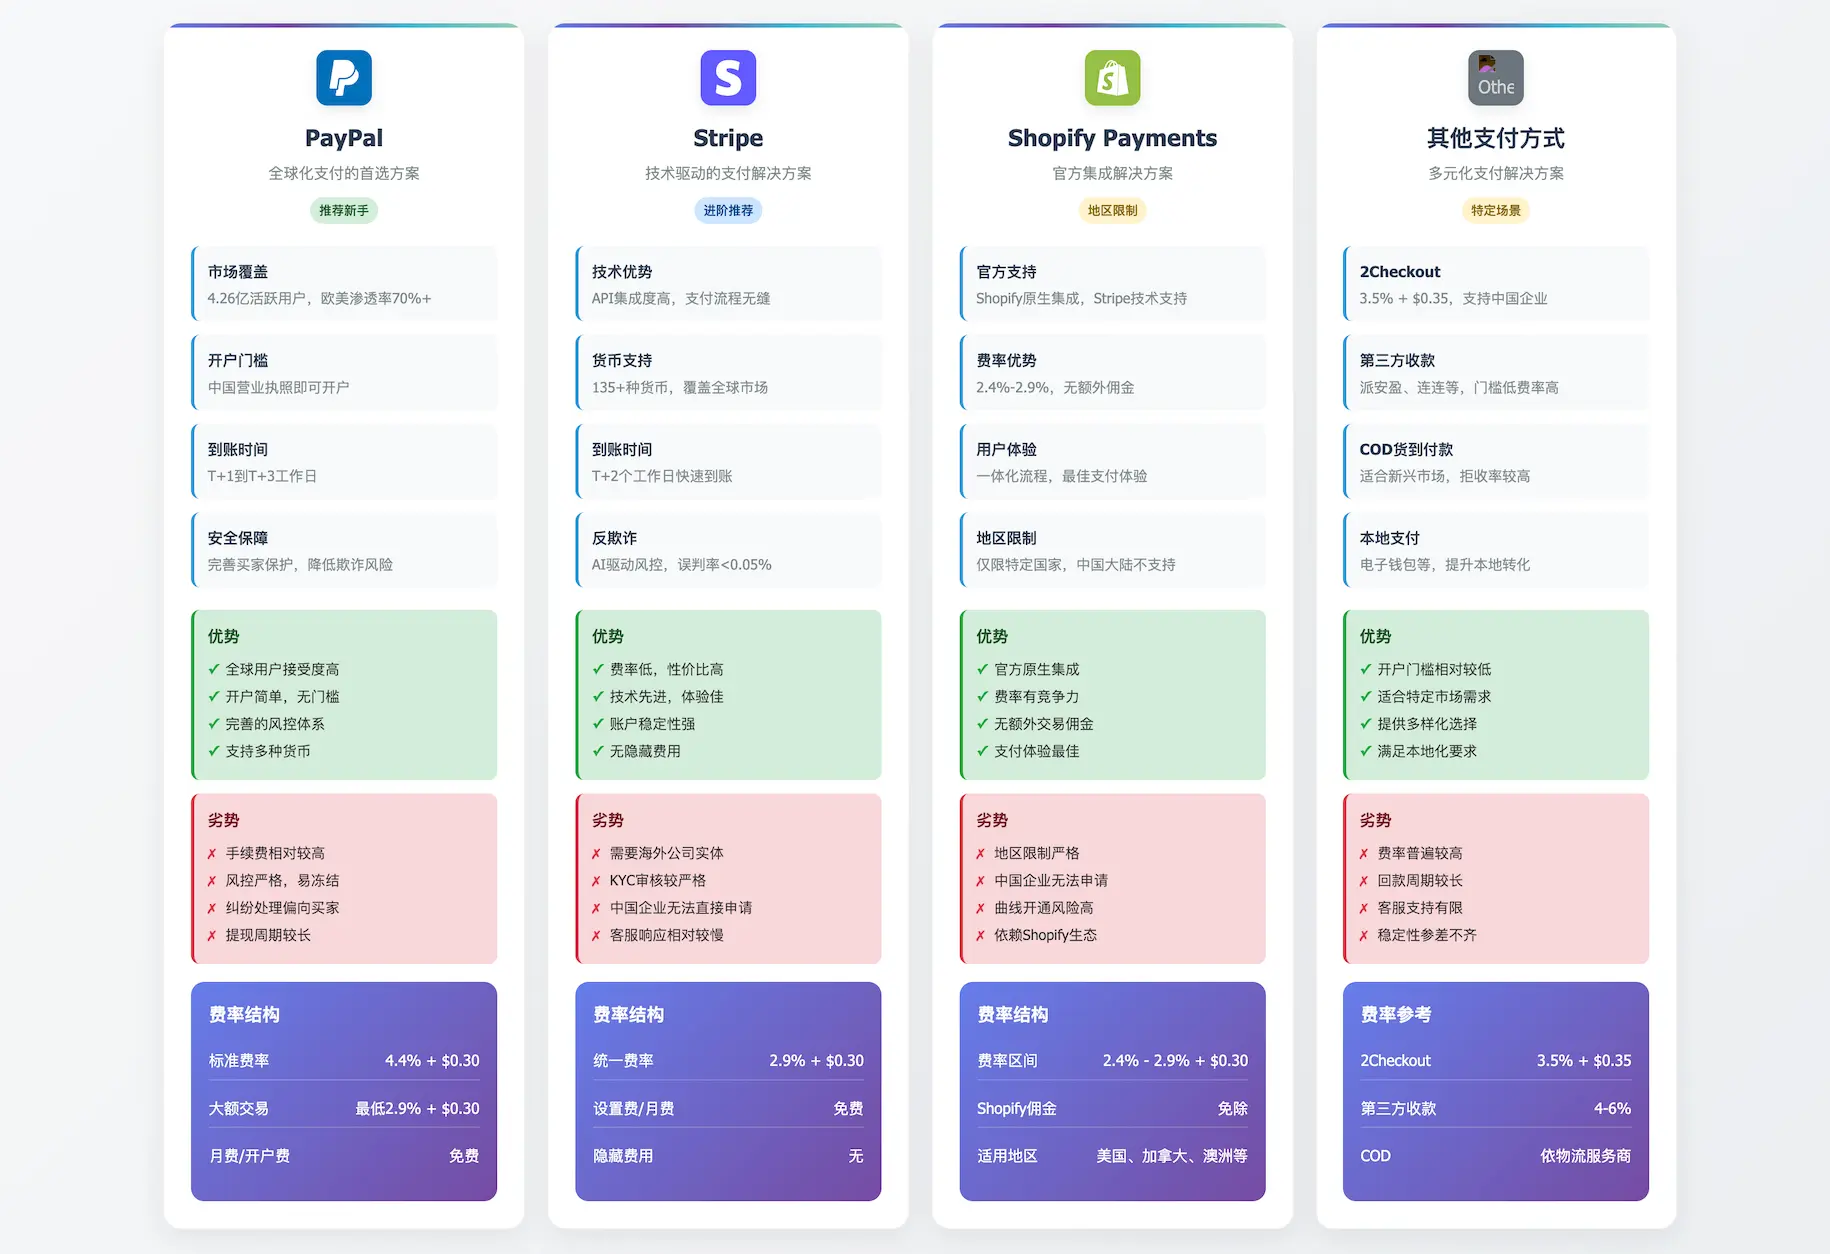Click the checkmark beside 支付体验最佳
The image size is (1830, 1254).
pos(982,751)
